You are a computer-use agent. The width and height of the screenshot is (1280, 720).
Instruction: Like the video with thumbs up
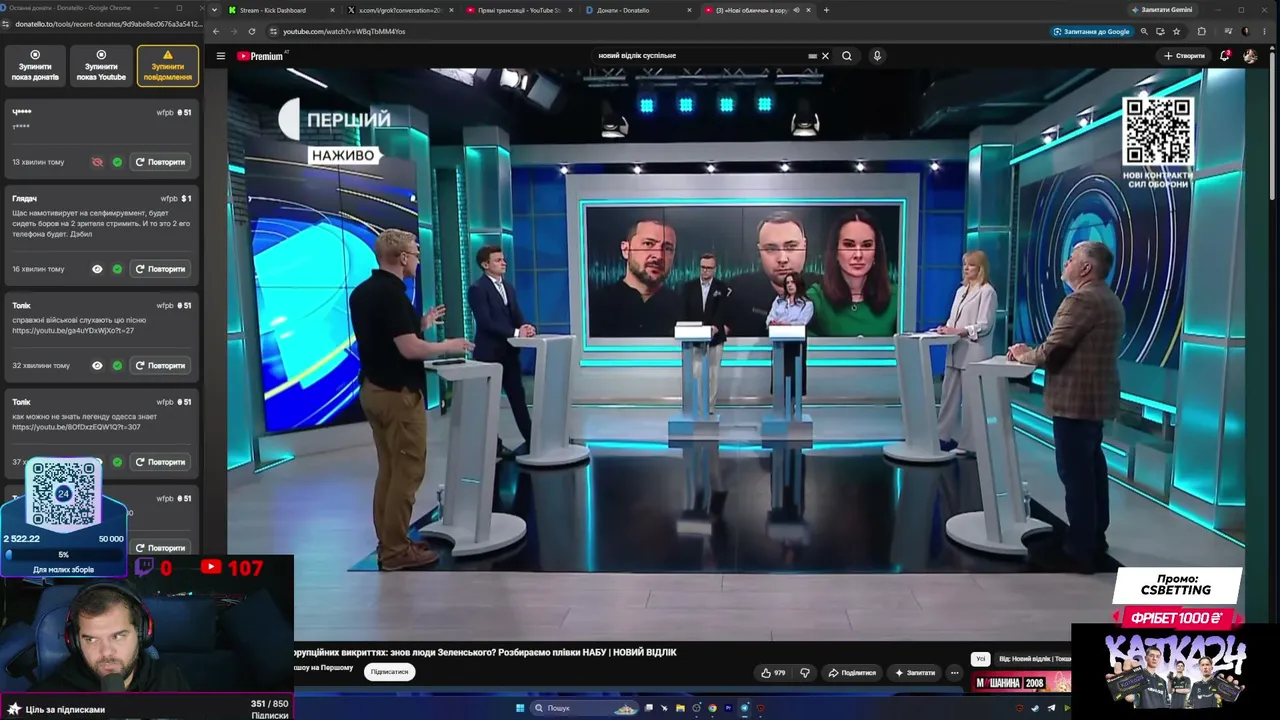773,673
